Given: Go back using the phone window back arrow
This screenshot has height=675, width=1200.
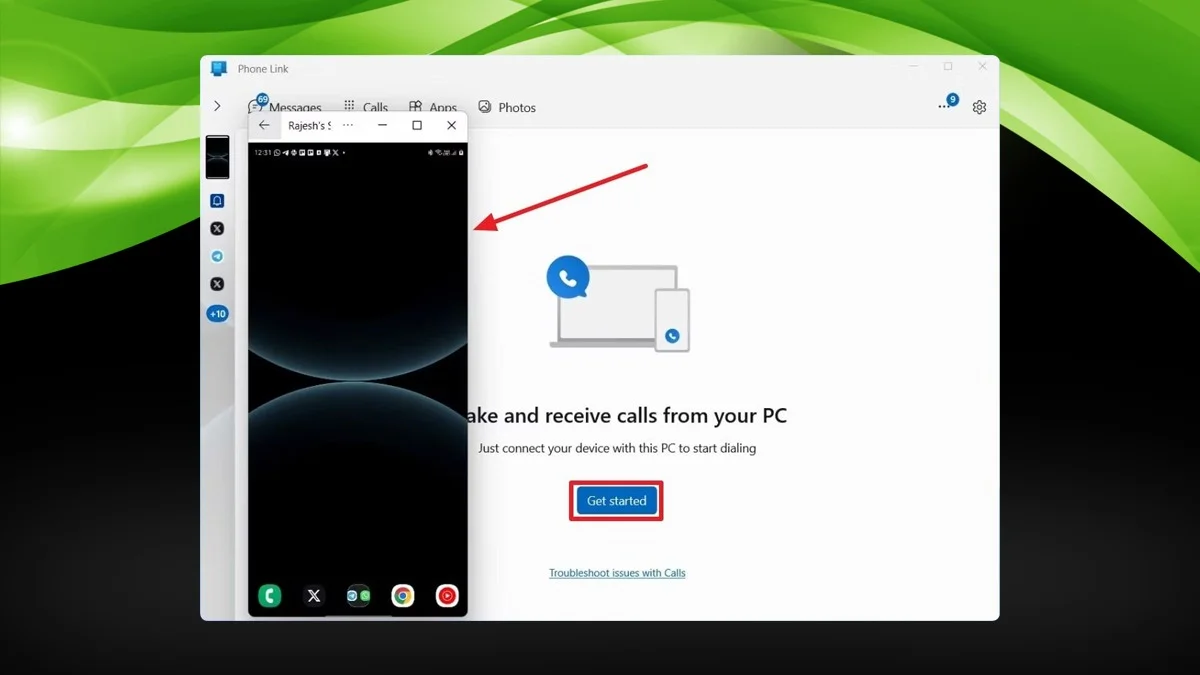Looking at the screenshot, I should click(264, 125).
